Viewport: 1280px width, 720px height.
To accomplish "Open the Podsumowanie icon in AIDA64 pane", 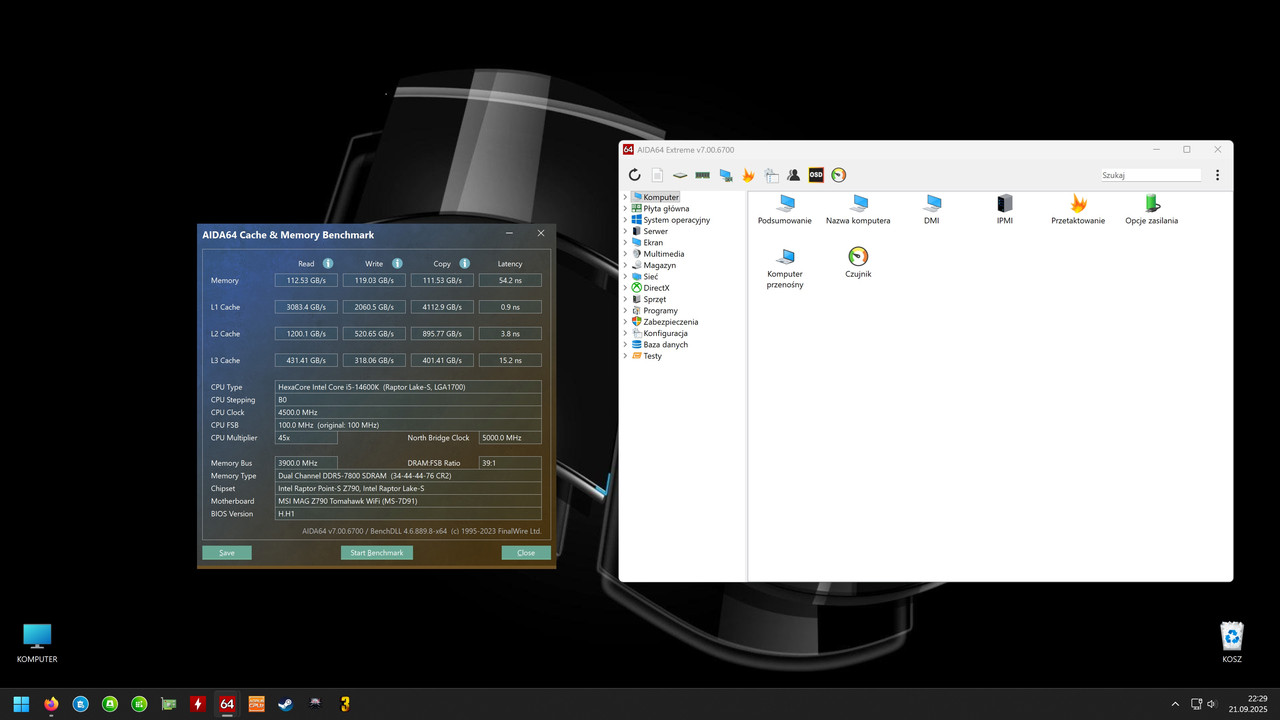I will point(785,209).
